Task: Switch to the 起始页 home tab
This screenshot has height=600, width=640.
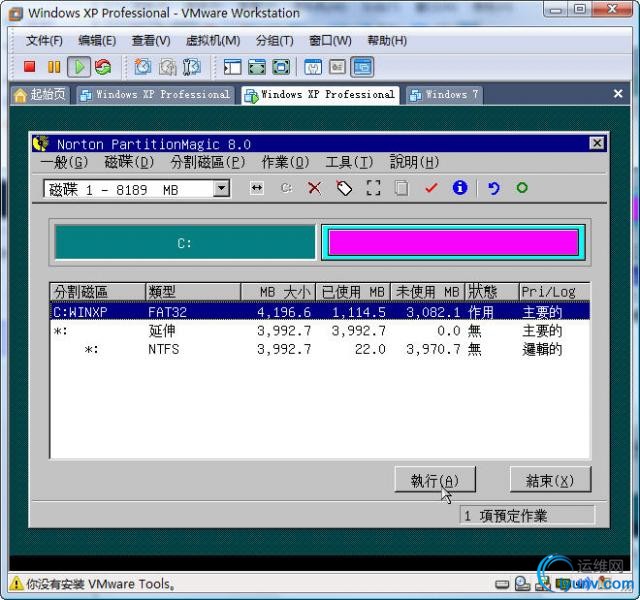Action: [40, 95]
